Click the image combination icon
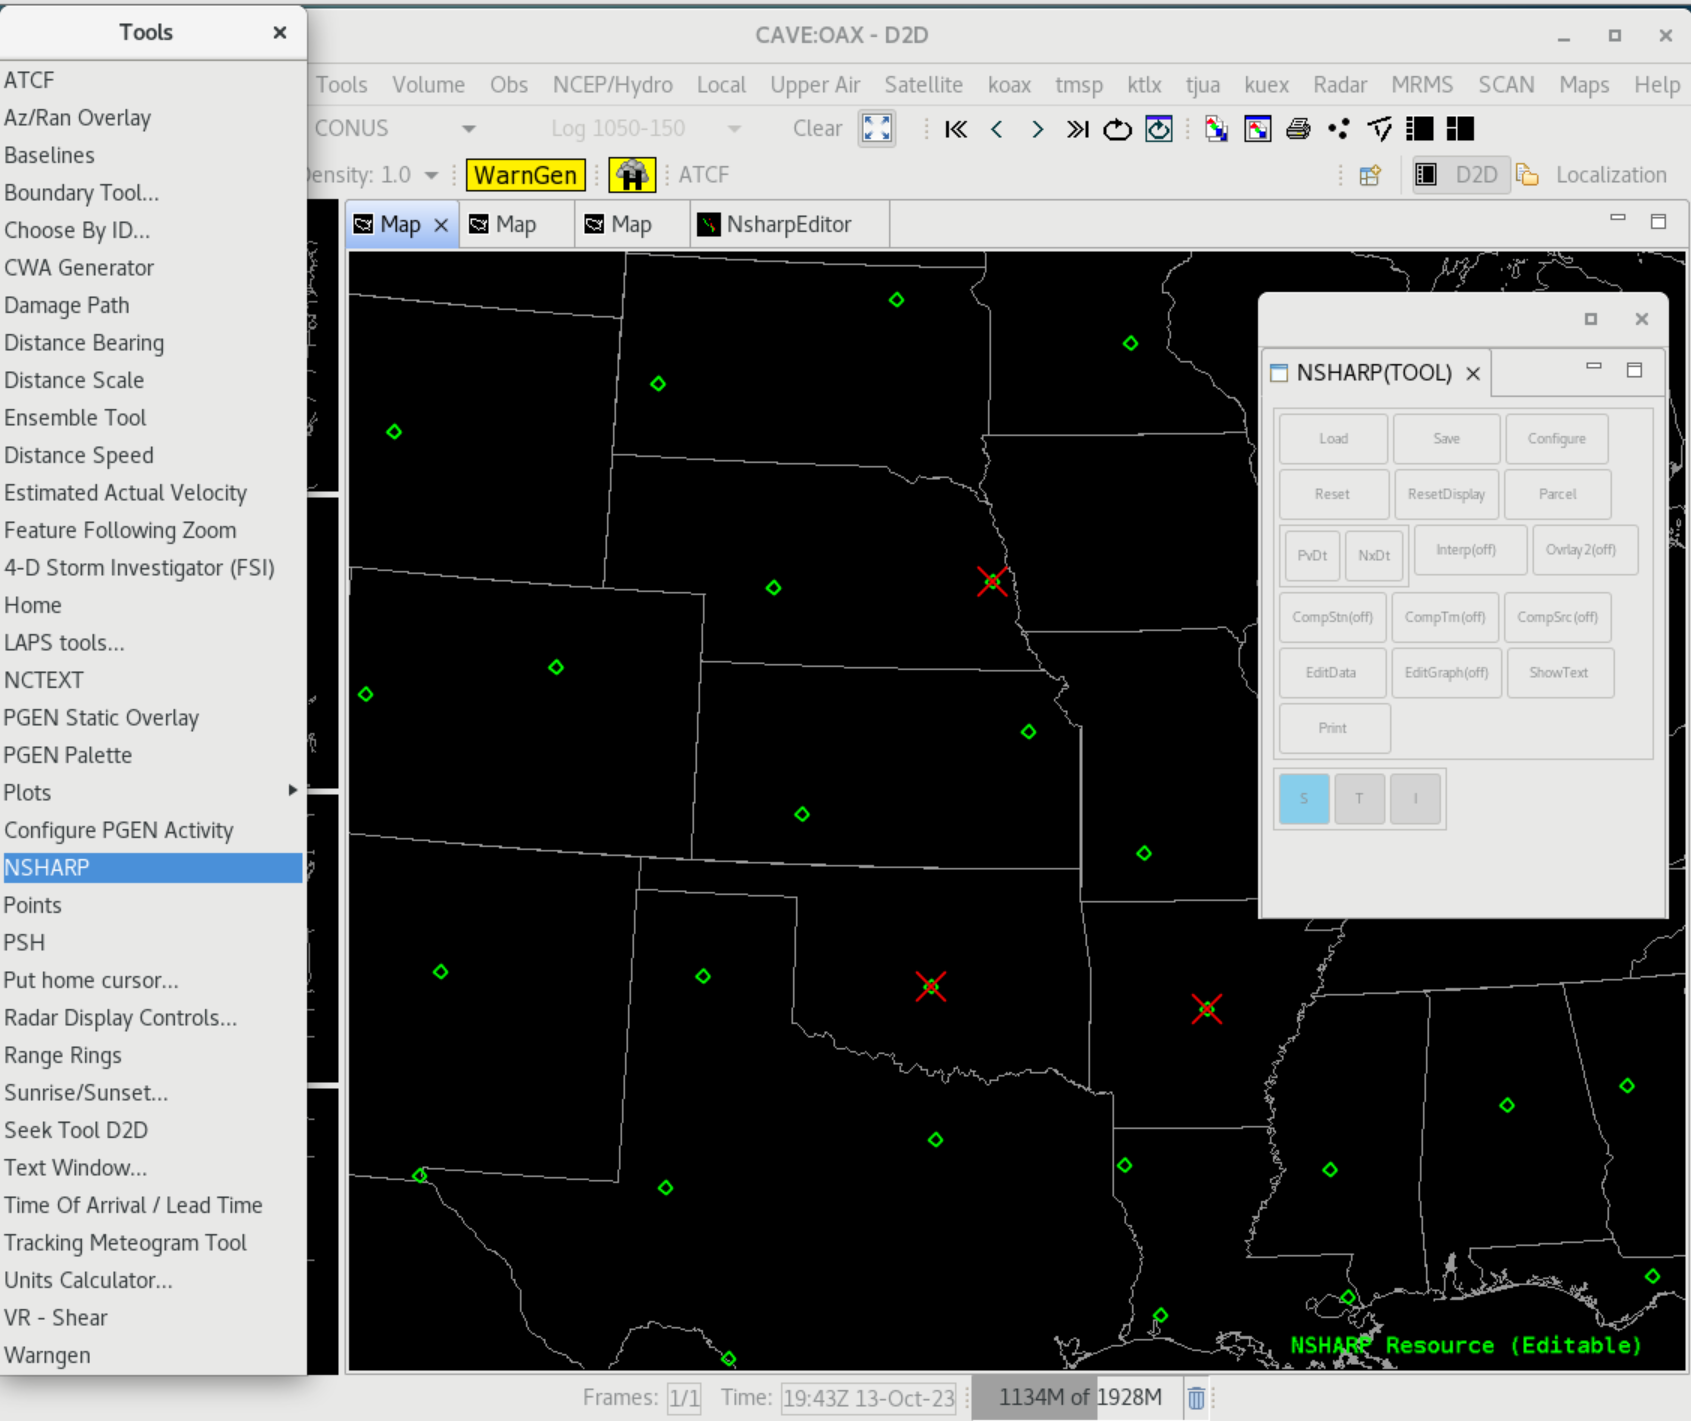1691x1421 pixels. (1216, 129)
